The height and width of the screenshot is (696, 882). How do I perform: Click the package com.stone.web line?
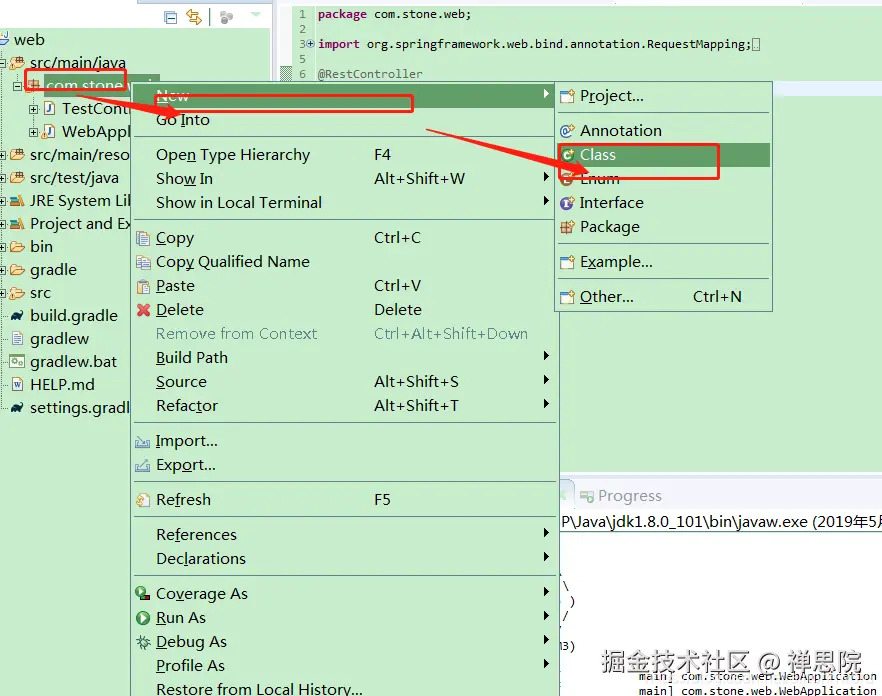[x=394, y=14]
